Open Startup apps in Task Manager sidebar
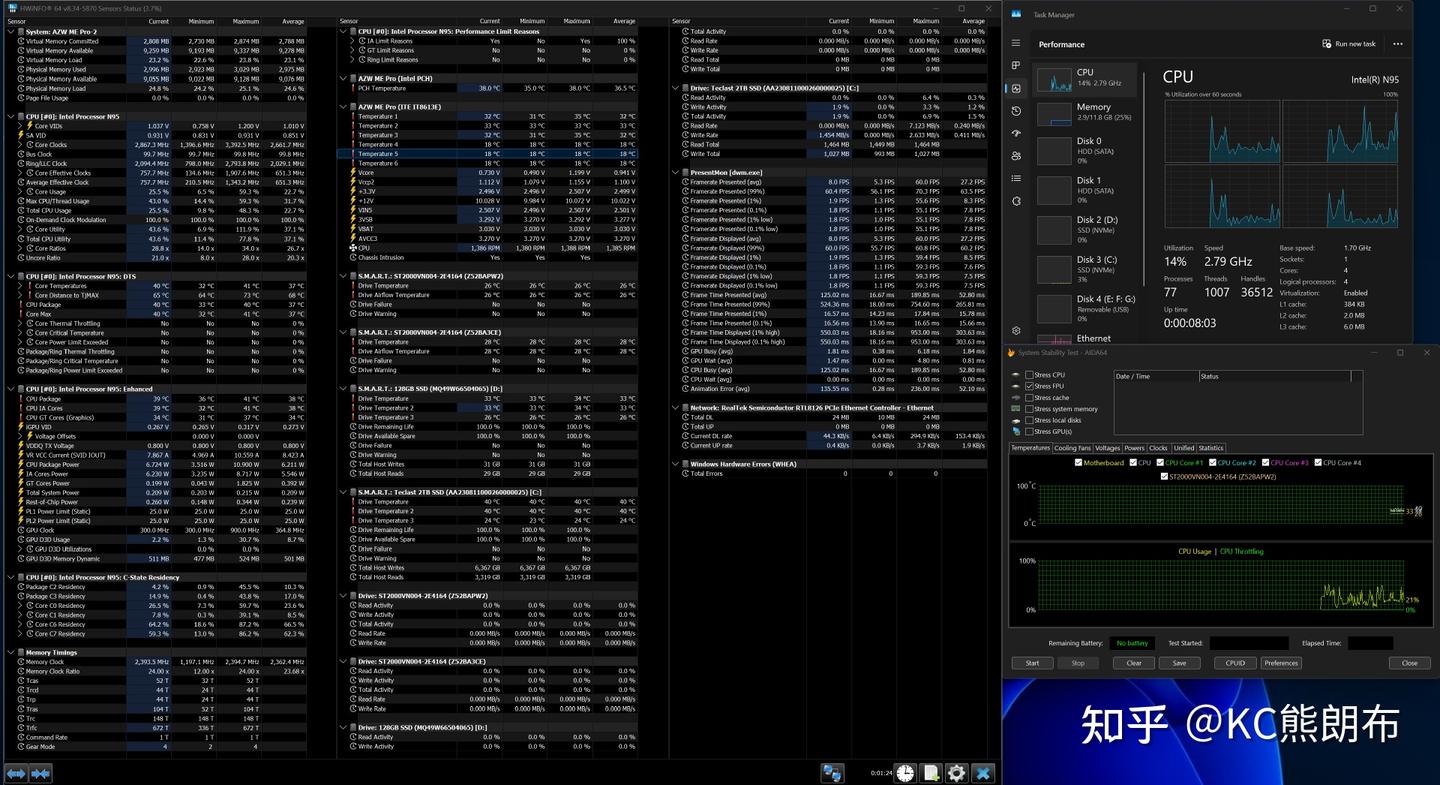 coord(1016,133)
